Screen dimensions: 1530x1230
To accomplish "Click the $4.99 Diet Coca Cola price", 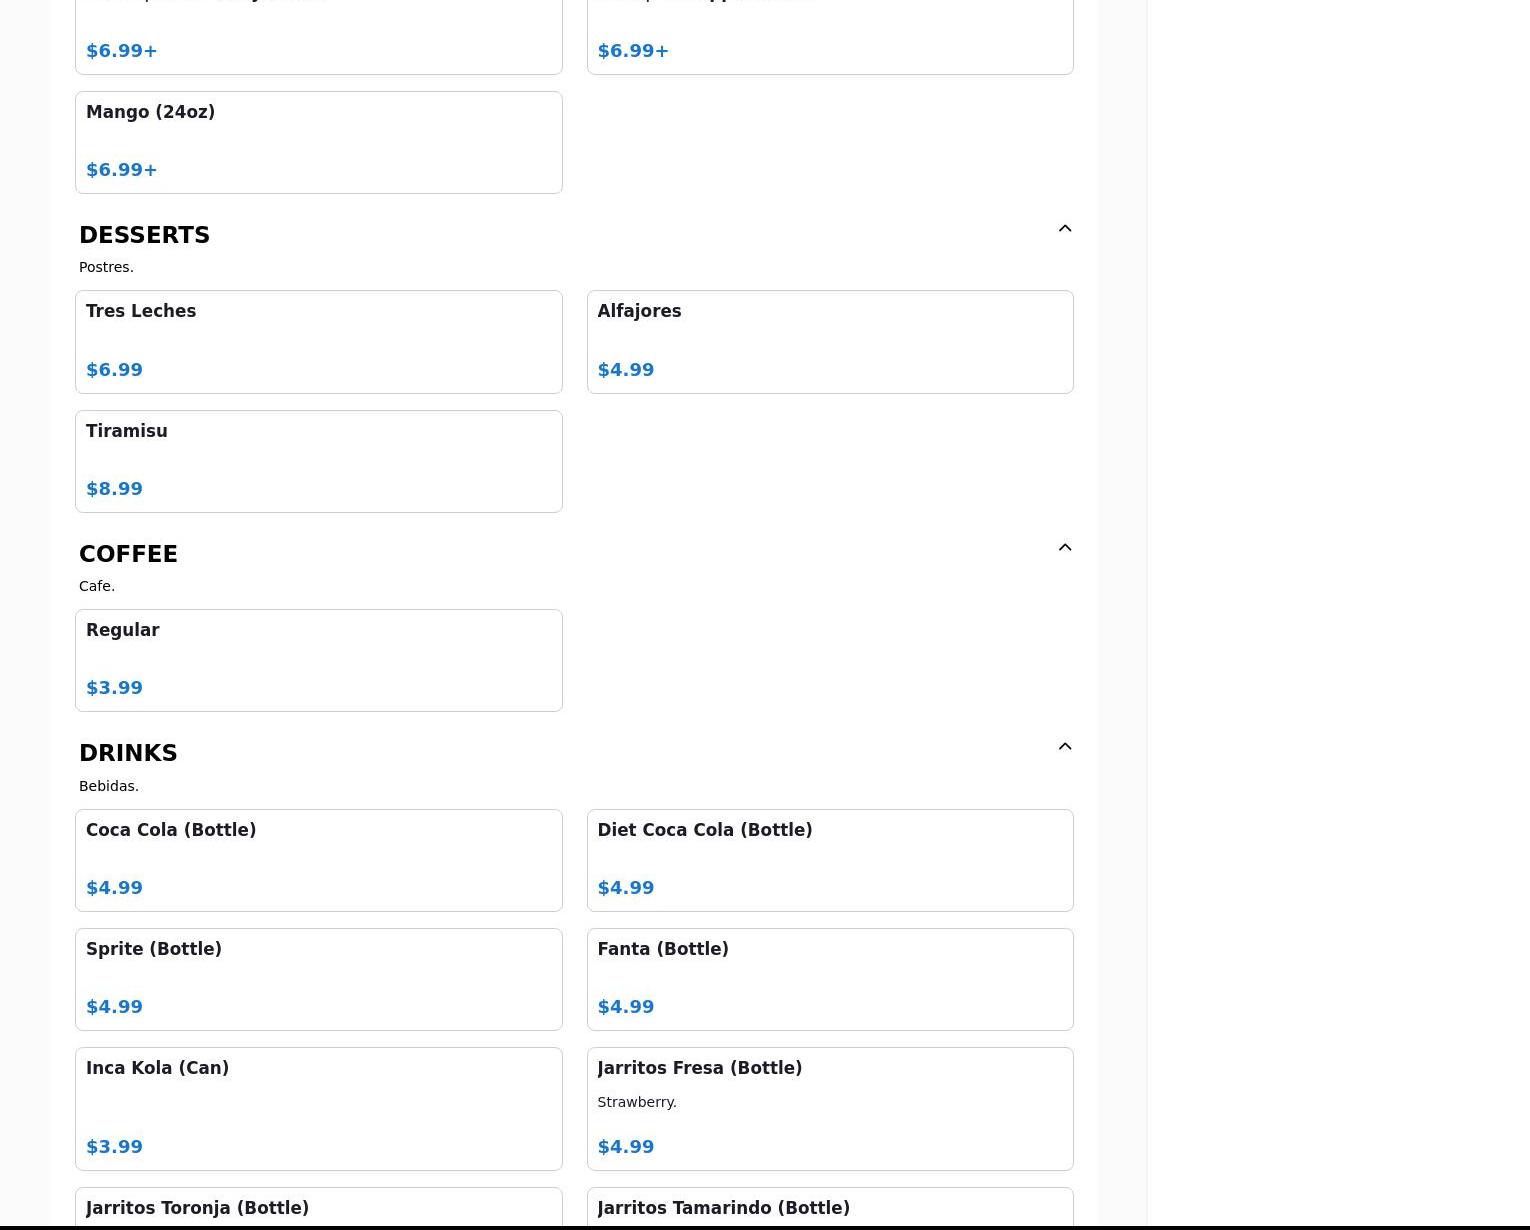I will [x=625, y=888].
